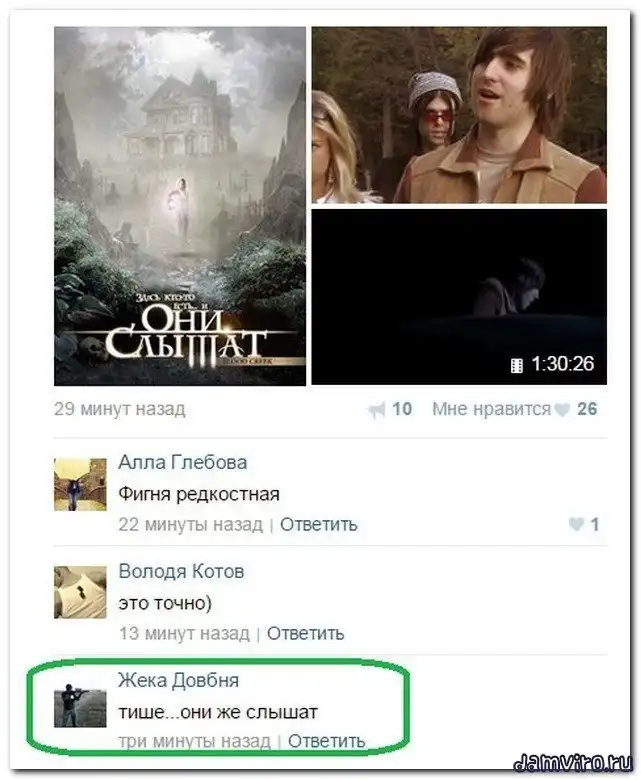641x780 pixels.
Task: Click the 29 минут назад post timestamp
Action: pyautogui.click(x=120, y=409)
